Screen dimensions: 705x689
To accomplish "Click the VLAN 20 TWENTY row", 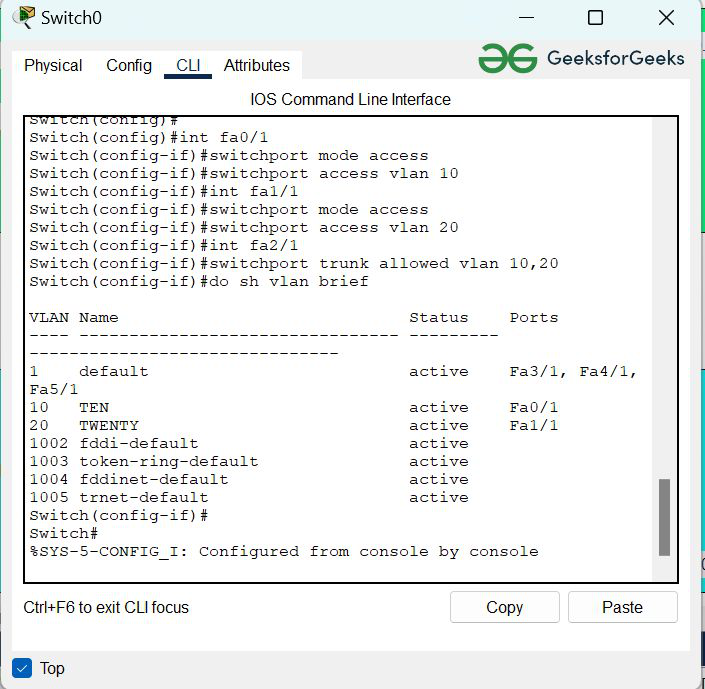I will (x=290, y=425).
